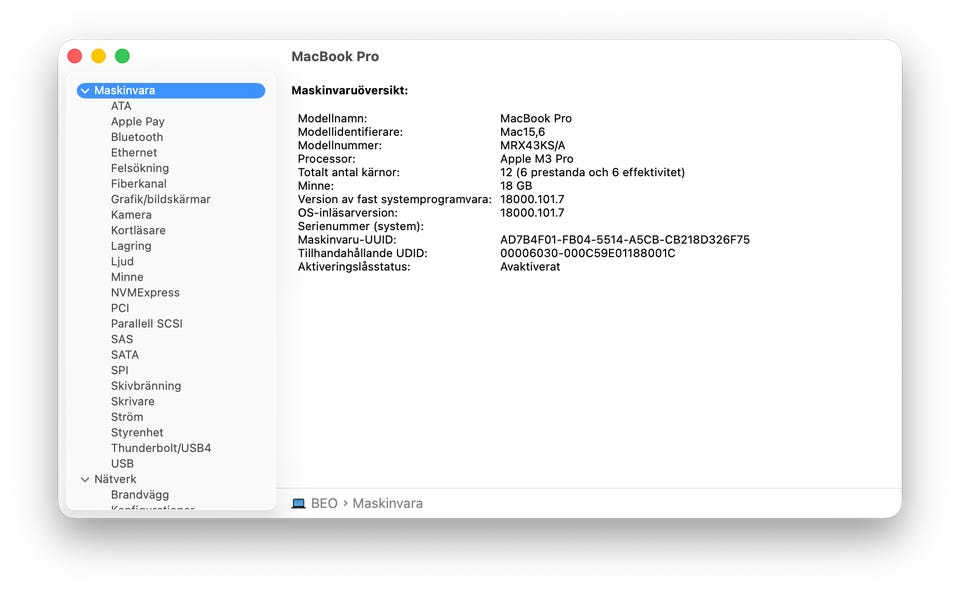Select ATA in the sidebar
960x595 pixels.
tap(121, 106)
